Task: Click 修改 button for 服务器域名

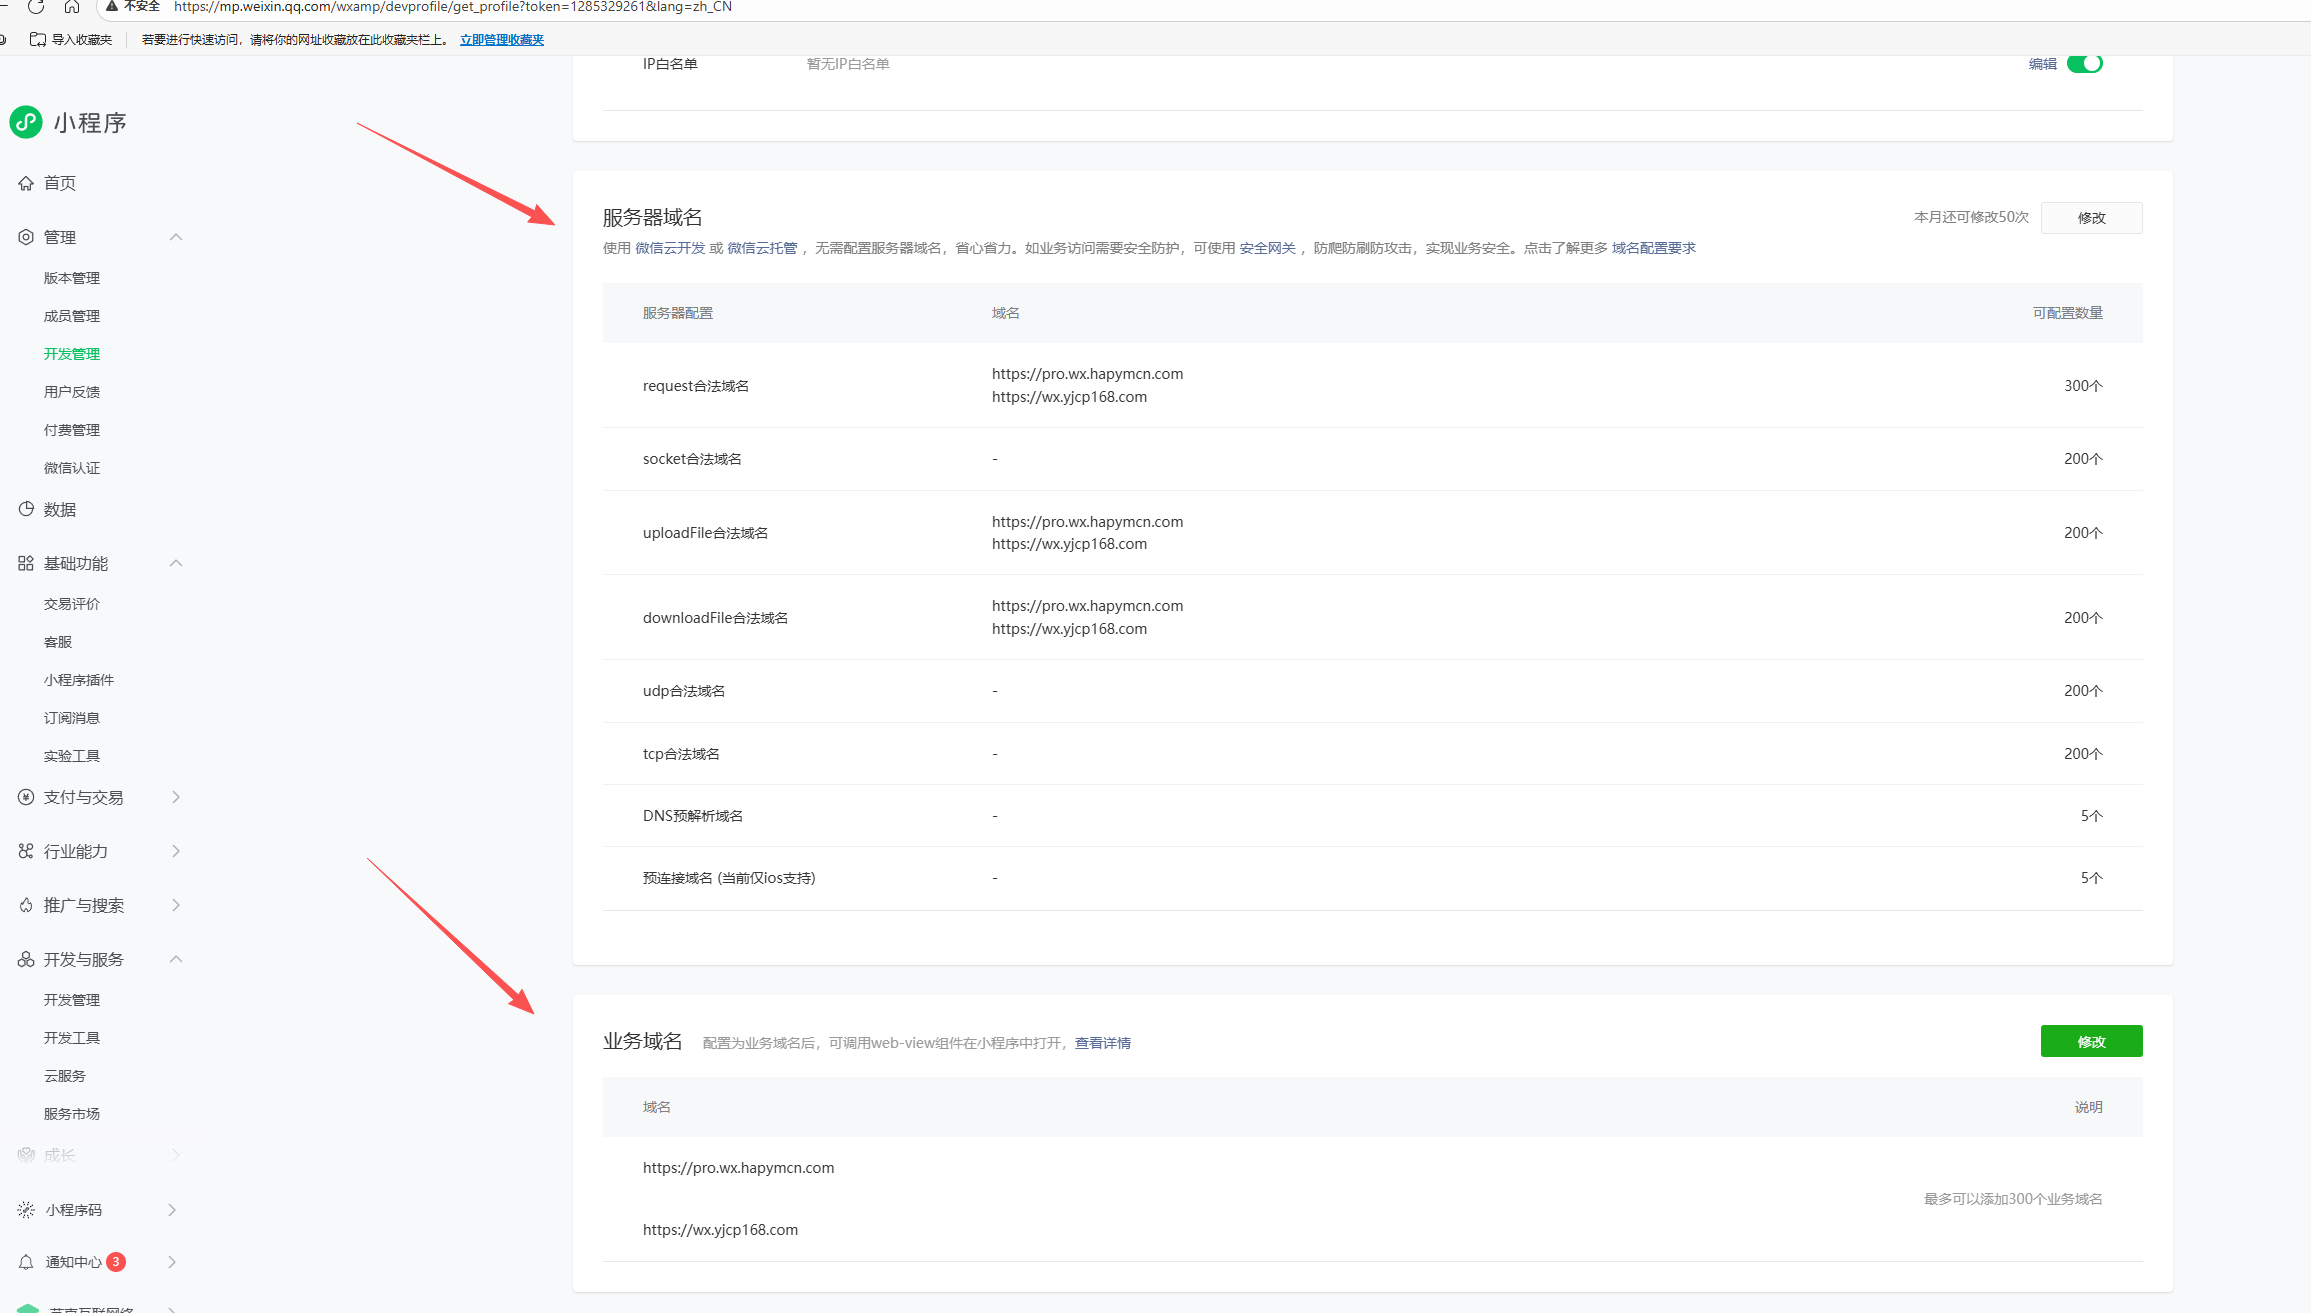Action: coord(2091,218)
